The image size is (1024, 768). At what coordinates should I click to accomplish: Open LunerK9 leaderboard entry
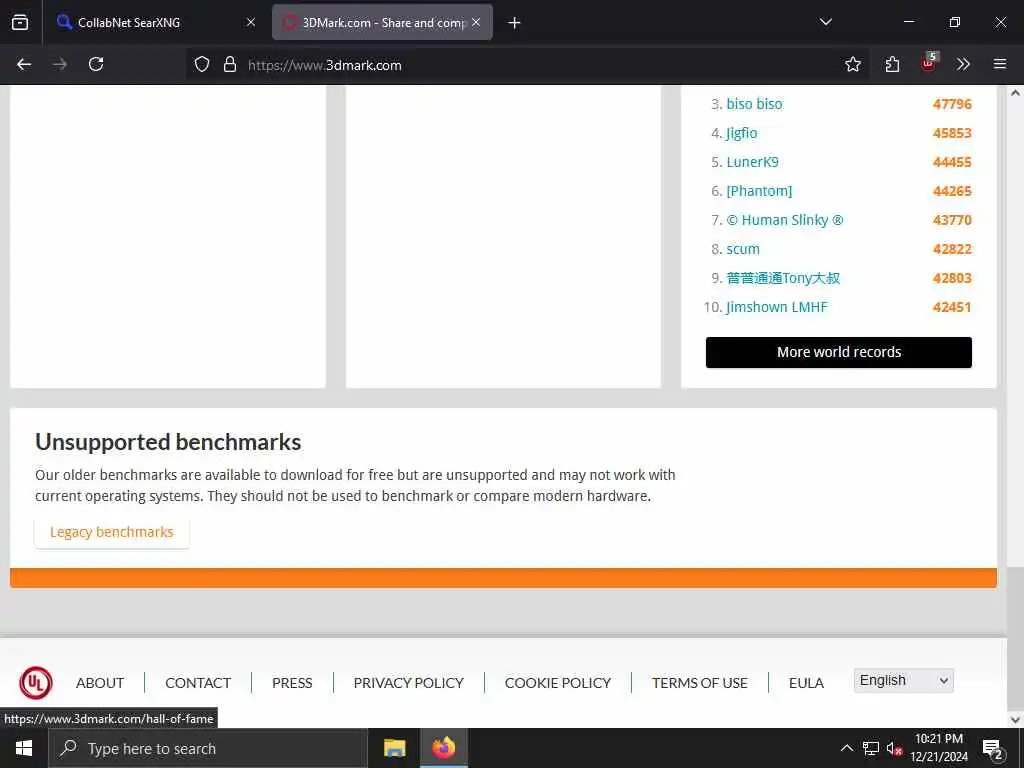click(x=752, y=162)
